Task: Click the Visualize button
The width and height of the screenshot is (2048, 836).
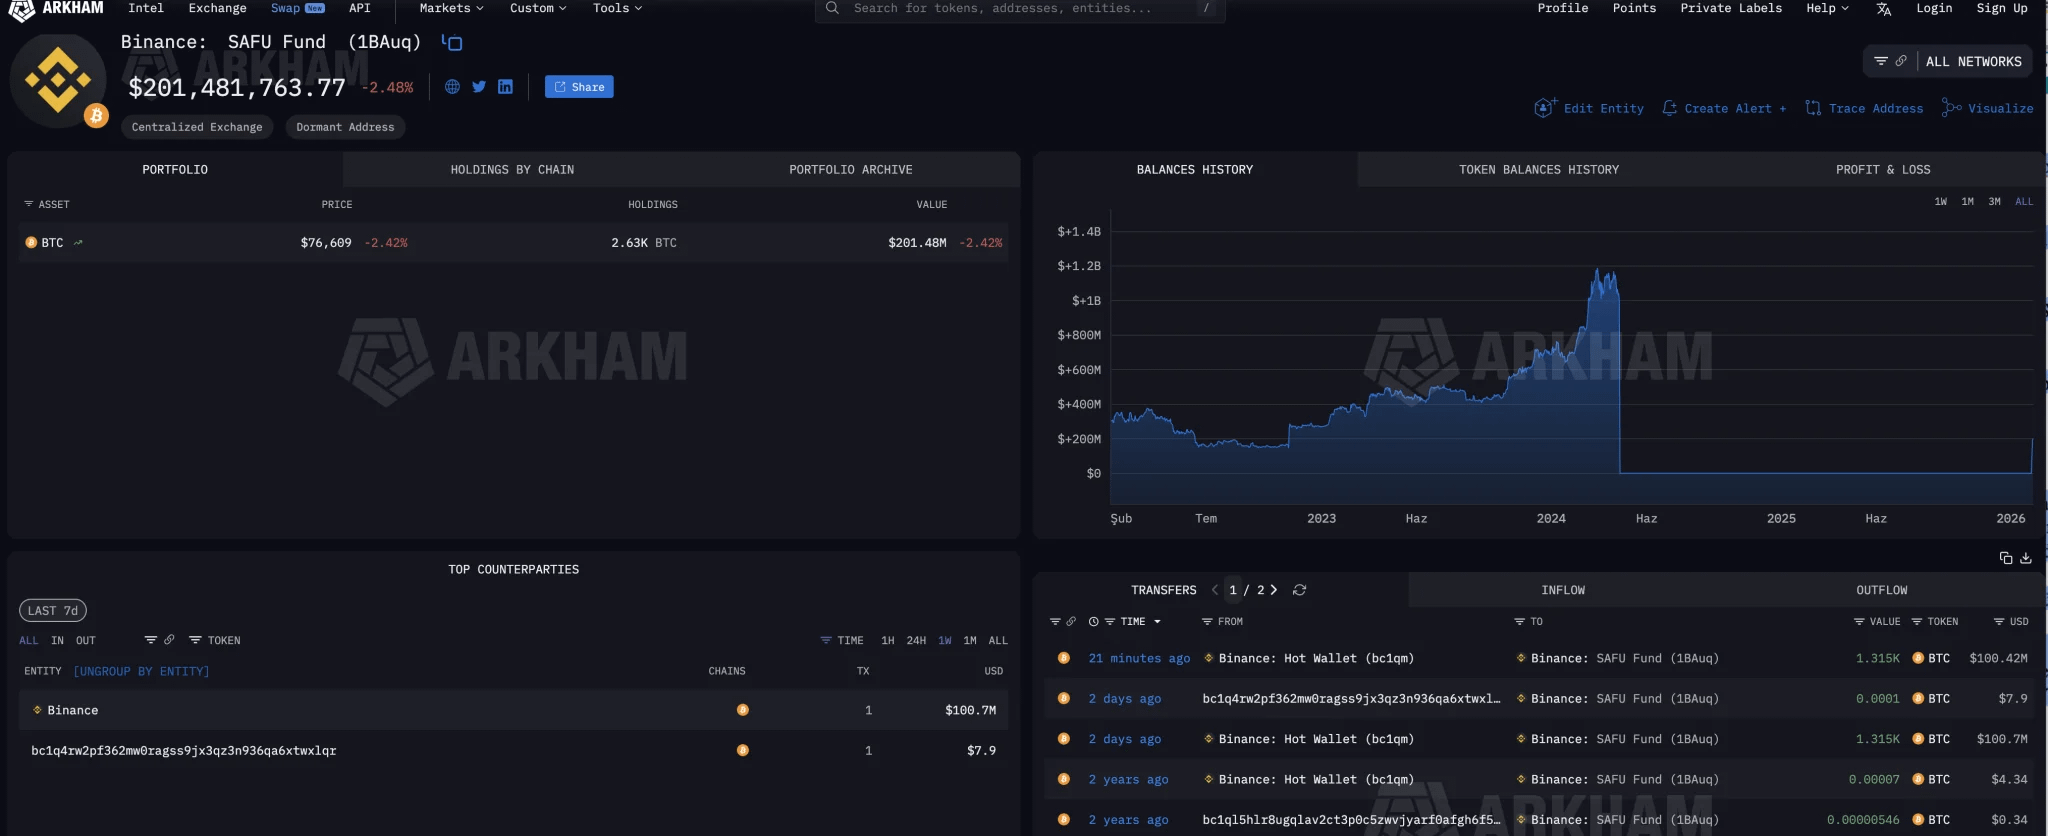Action: click(x=1987, y=108)
